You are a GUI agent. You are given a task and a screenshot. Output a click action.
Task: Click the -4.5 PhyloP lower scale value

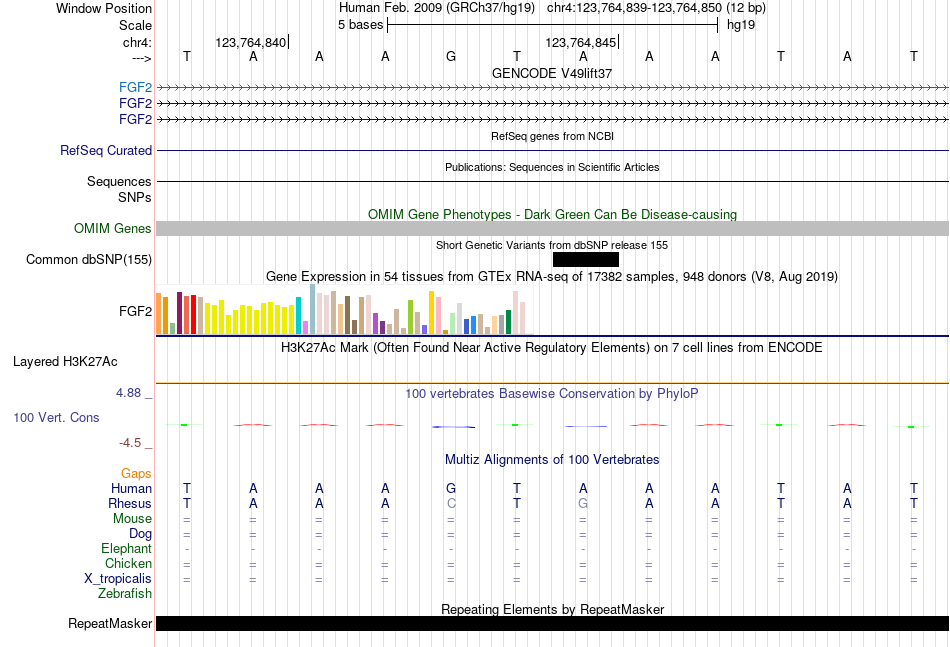(130, 443)
